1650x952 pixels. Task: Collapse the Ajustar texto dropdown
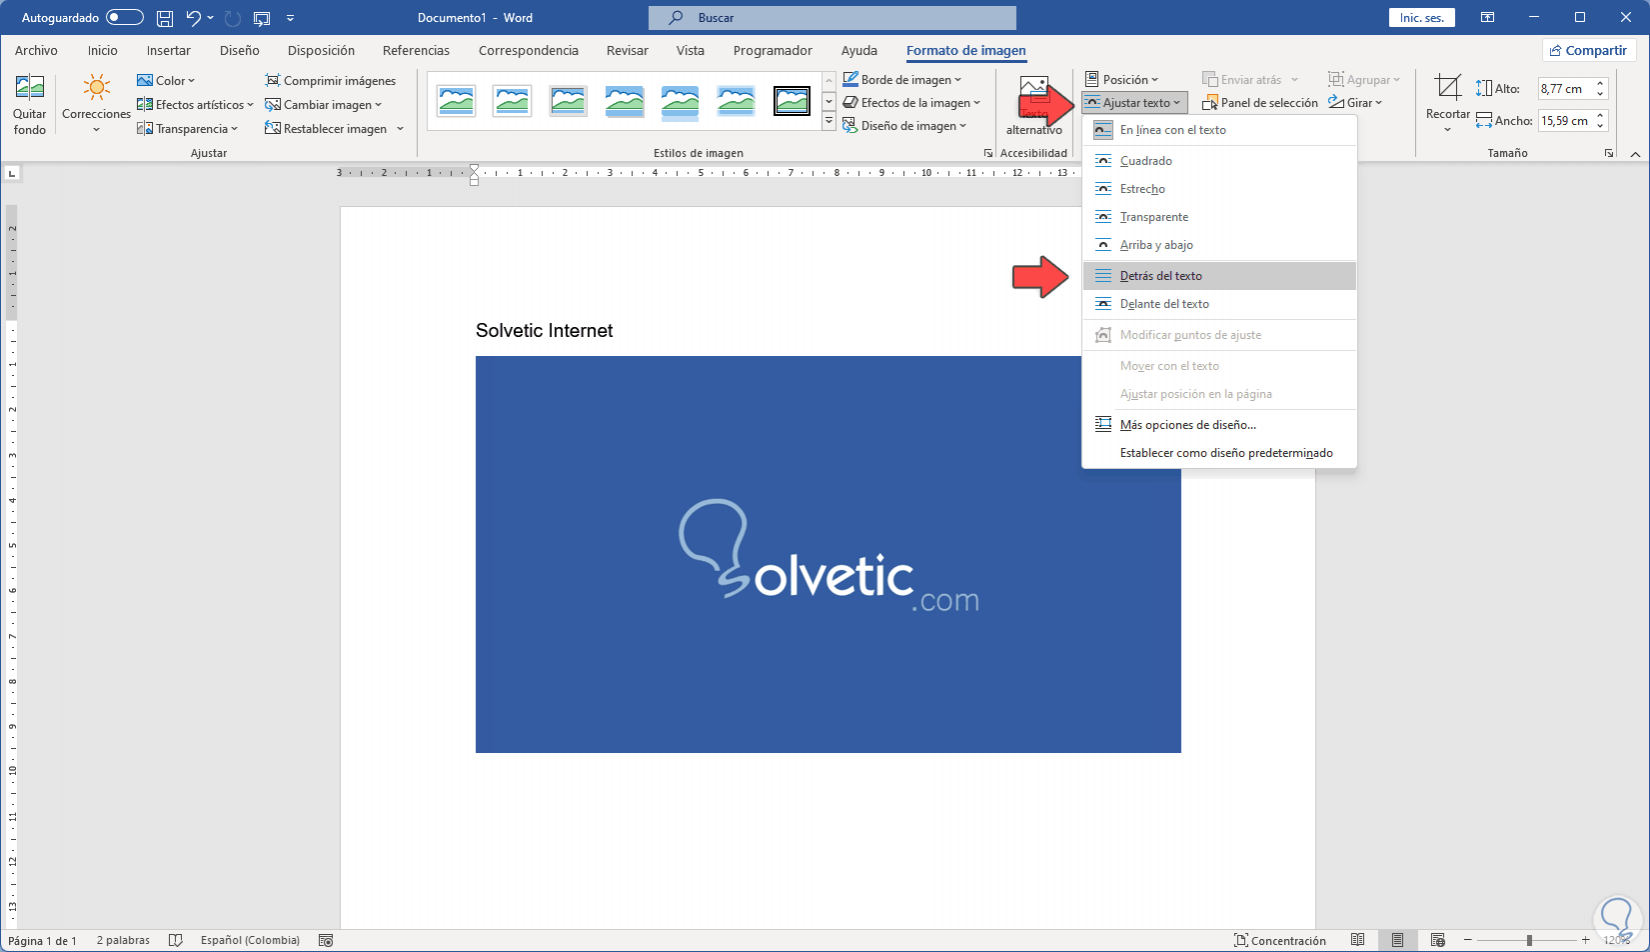(1134, 103)
